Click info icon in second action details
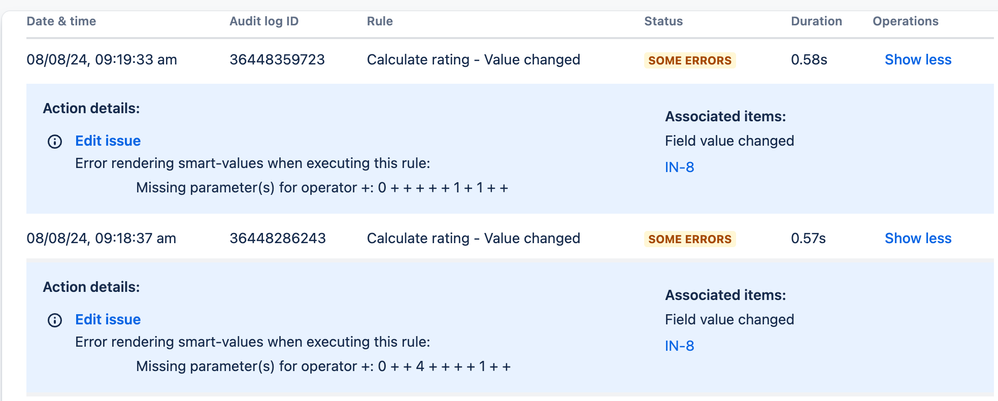Viewport: 998px width, 401px height. pyautogui.click(x=55, y=320)
